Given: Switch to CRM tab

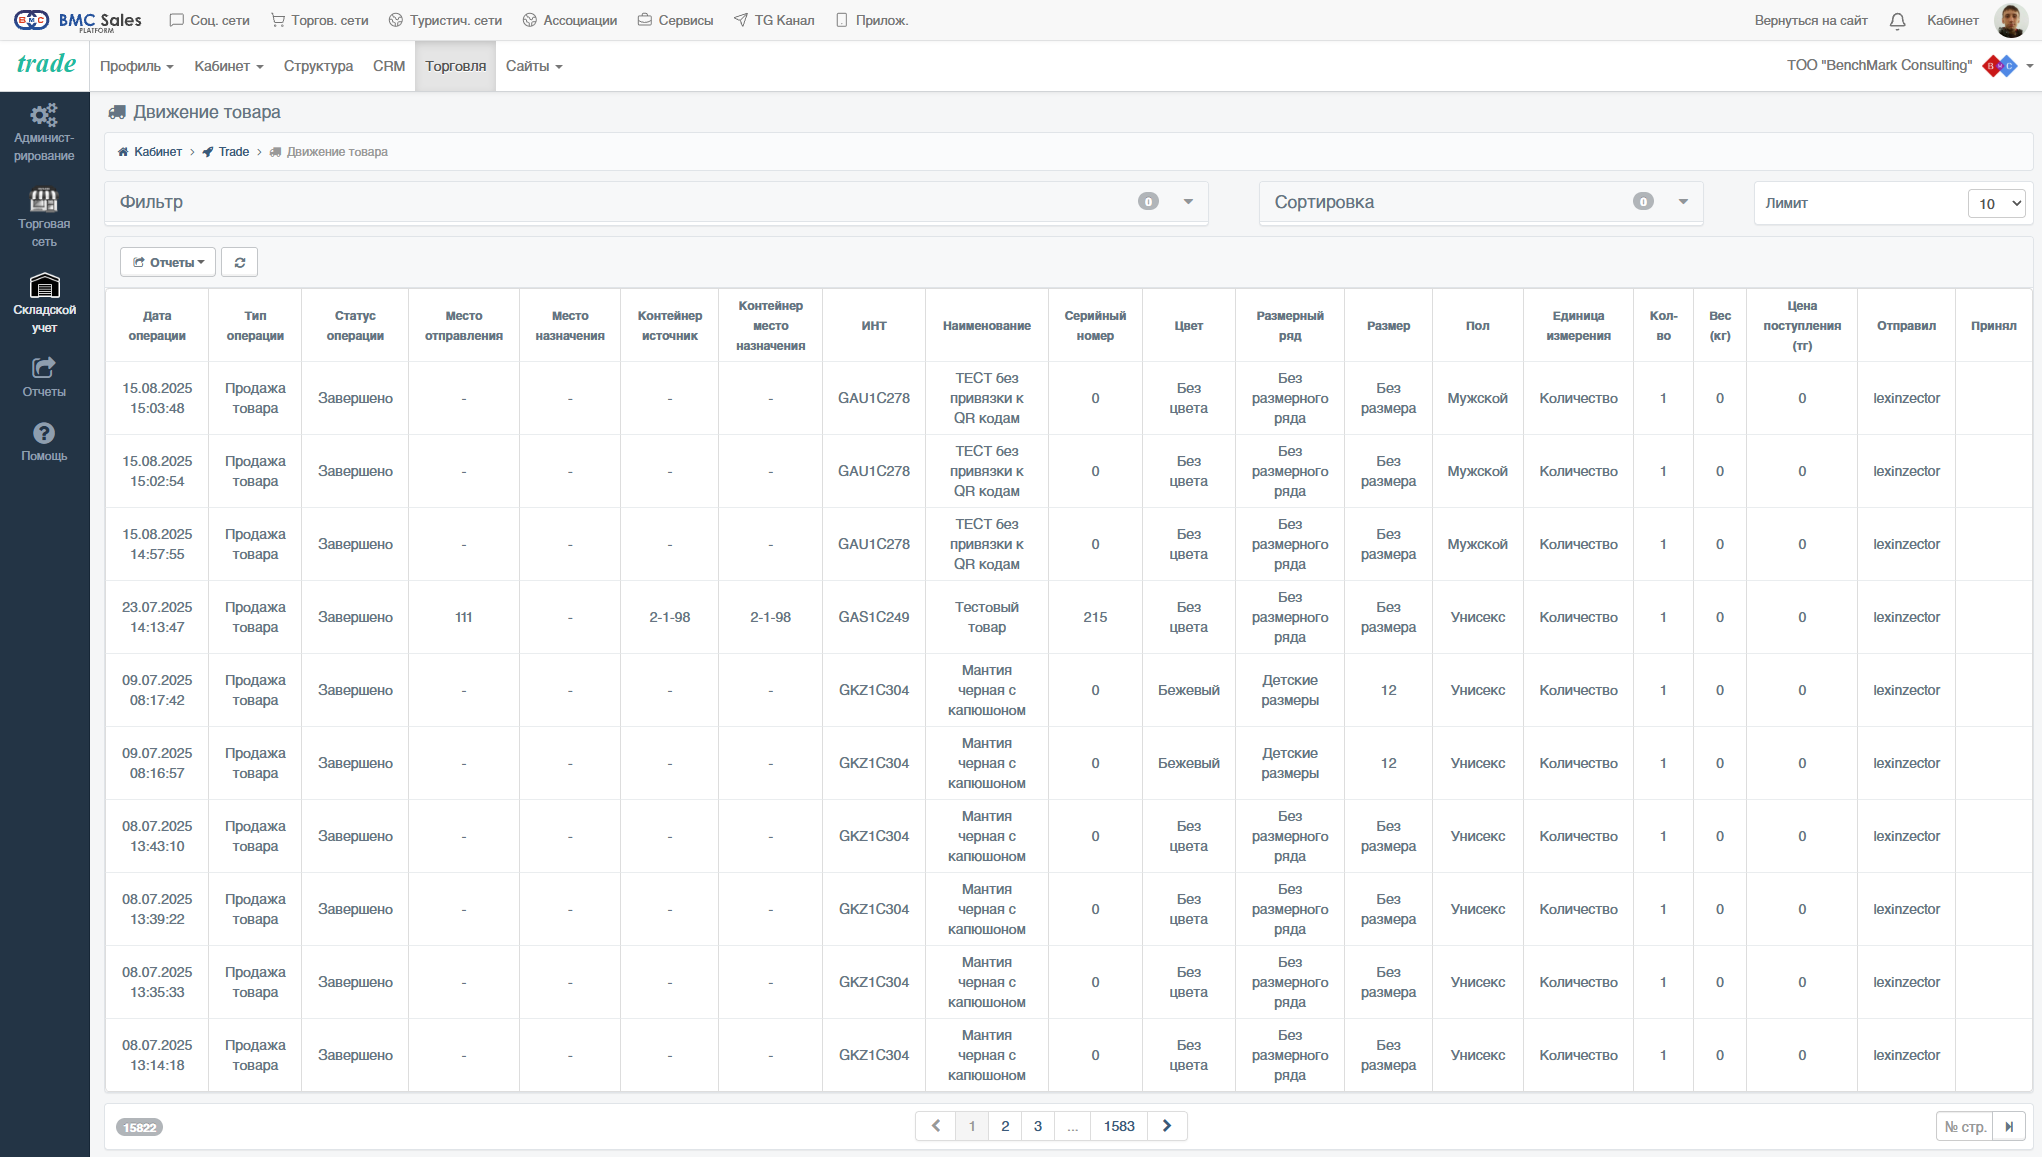Looking at the screenshot, I should pyautogui.click(x=389, y=66).
